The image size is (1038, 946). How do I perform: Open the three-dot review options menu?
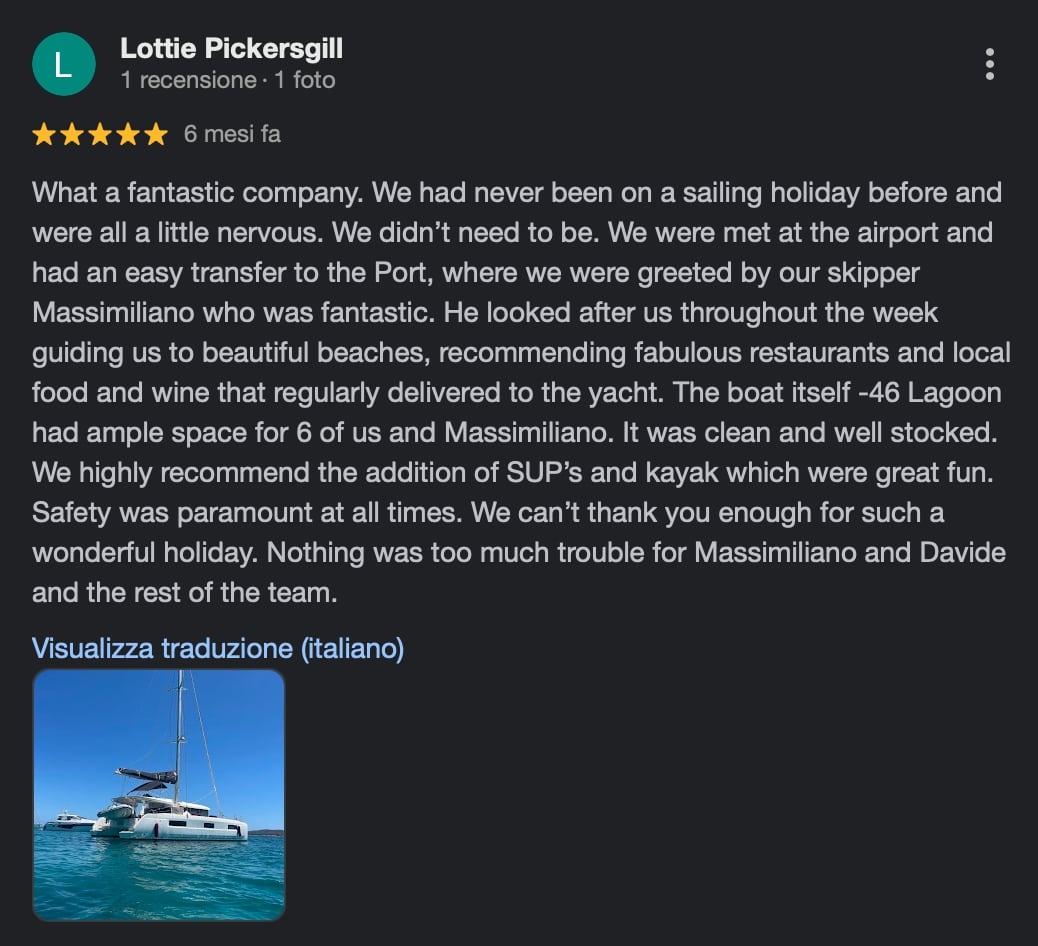click(x=989, y=64)
